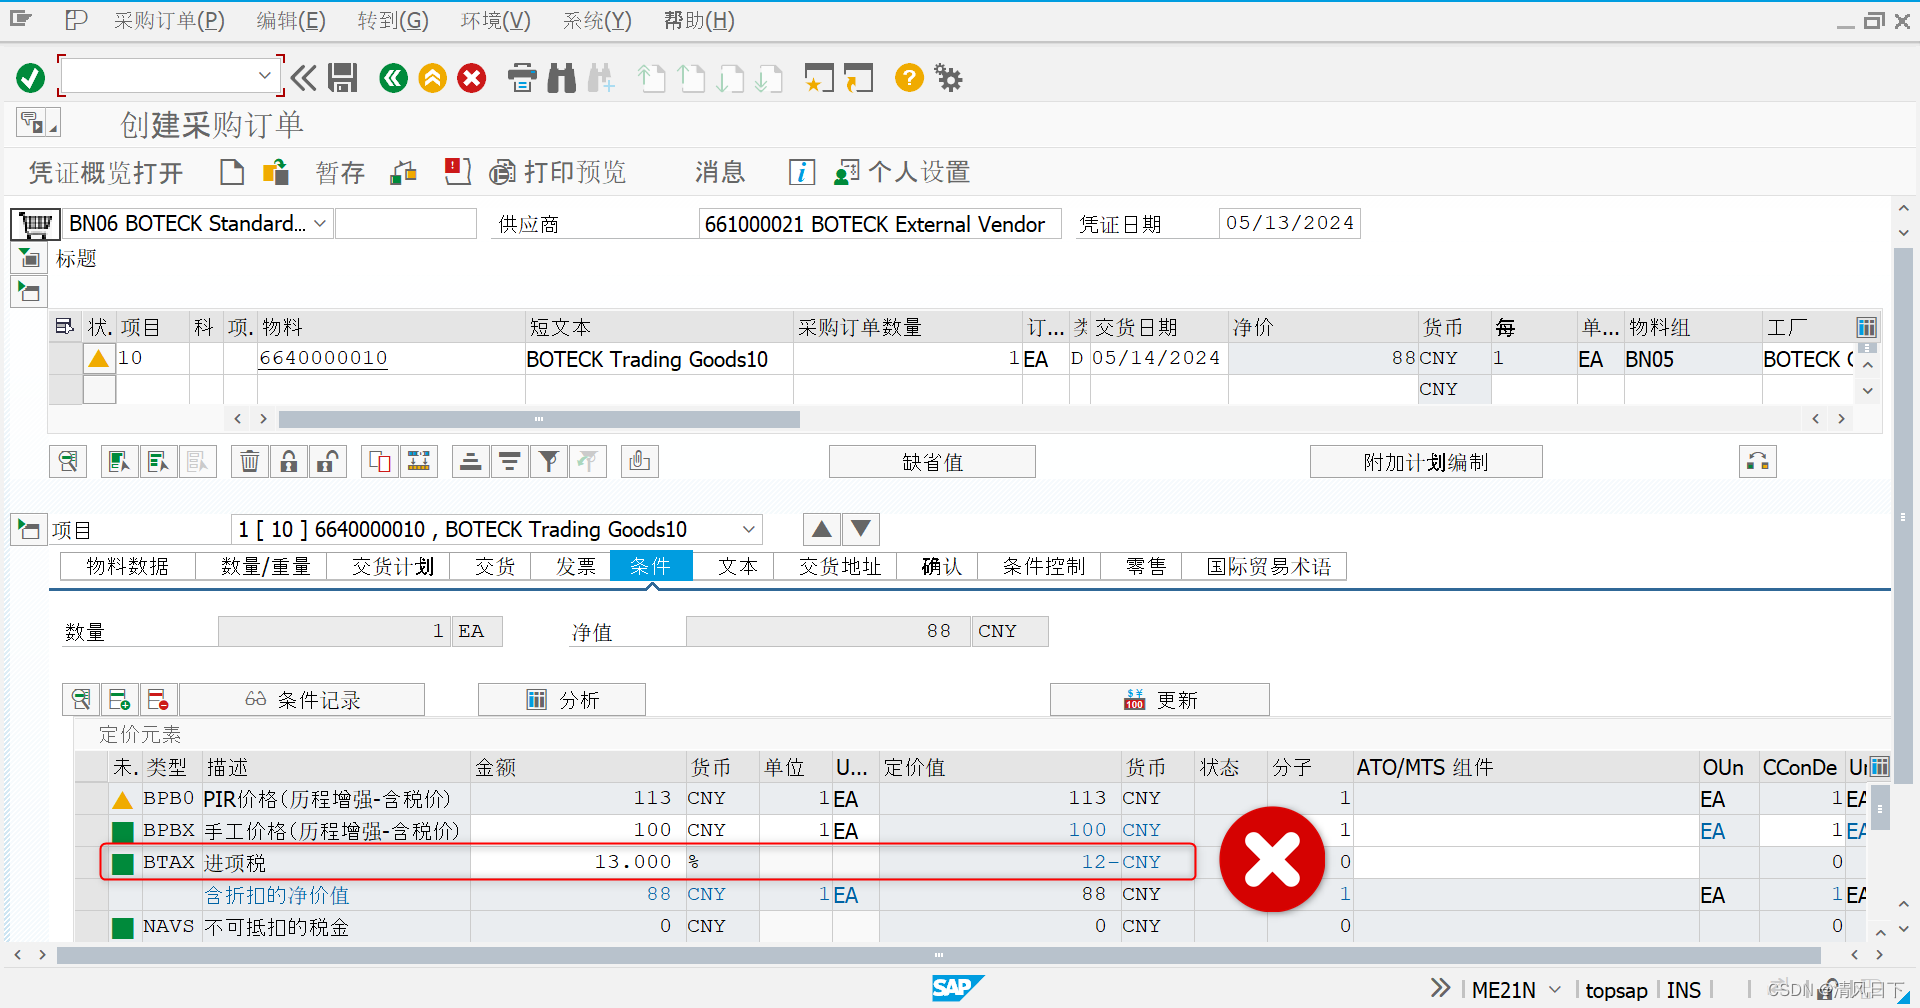Click the yellow Exit up-arrow icon
This screenshot has width=1920, height=1008.
pos(433,78)
